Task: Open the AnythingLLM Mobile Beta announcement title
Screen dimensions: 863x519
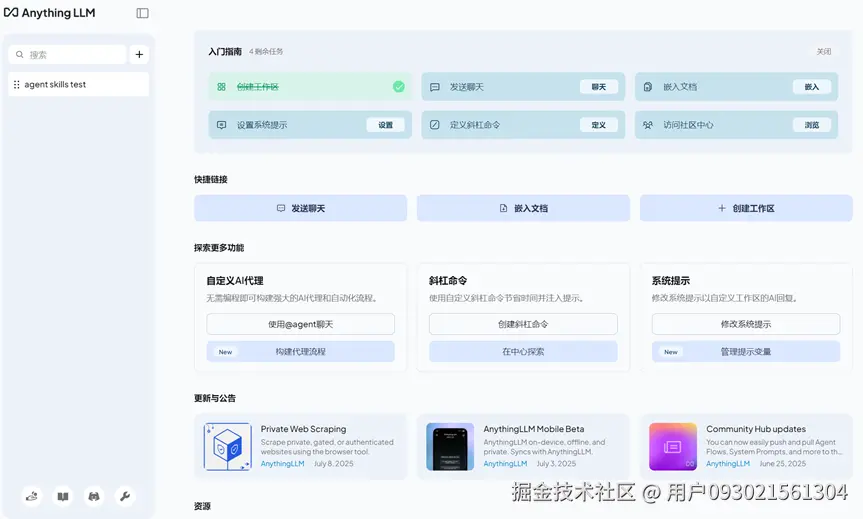Action: coord(534,429)
